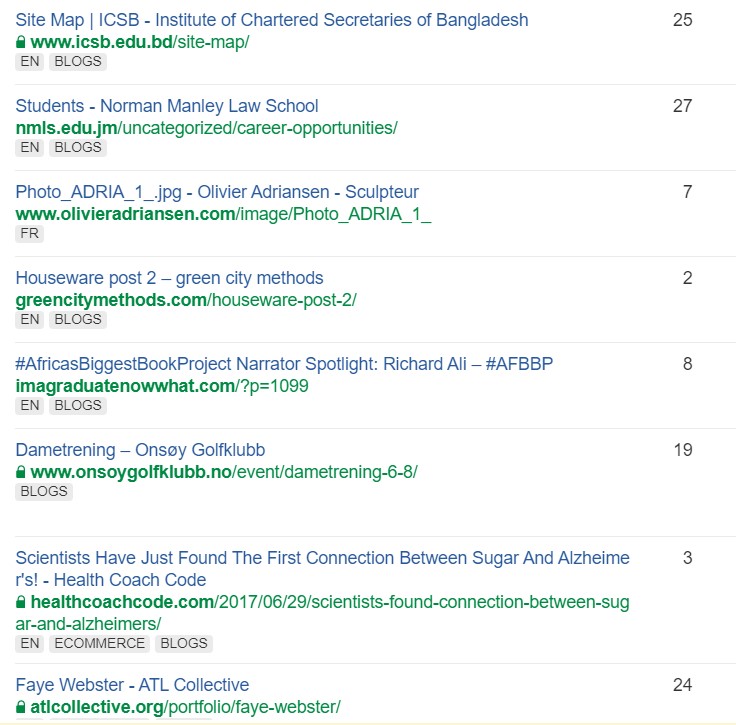Open the Photo_ADRIA_1_.jpg Olivier Adriansen title

[x=217, y=192]
